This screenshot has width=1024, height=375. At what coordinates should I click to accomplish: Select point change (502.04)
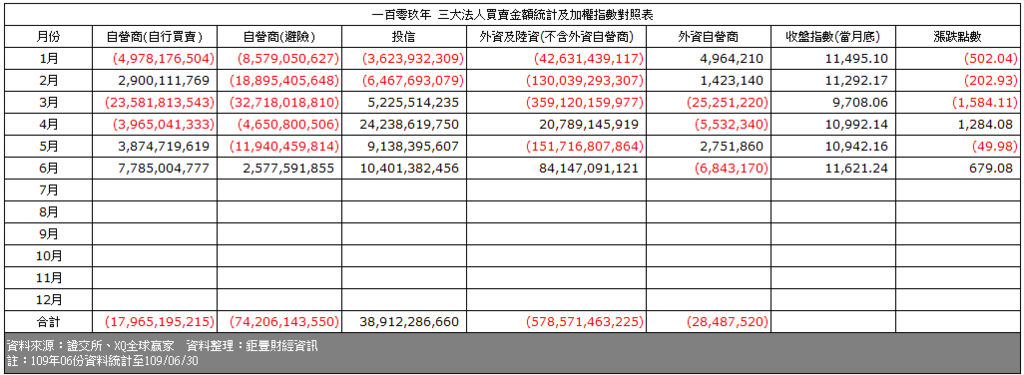pos(991,59)
